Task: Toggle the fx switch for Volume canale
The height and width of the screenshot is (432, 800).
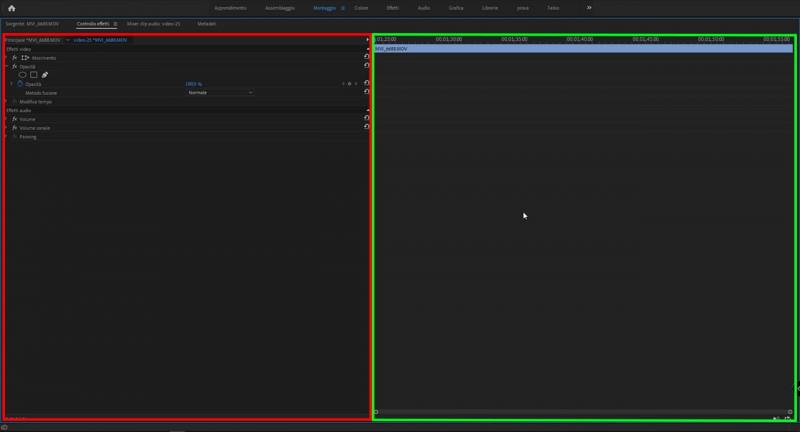Action: pyautogui.click(x=15, y=128)
